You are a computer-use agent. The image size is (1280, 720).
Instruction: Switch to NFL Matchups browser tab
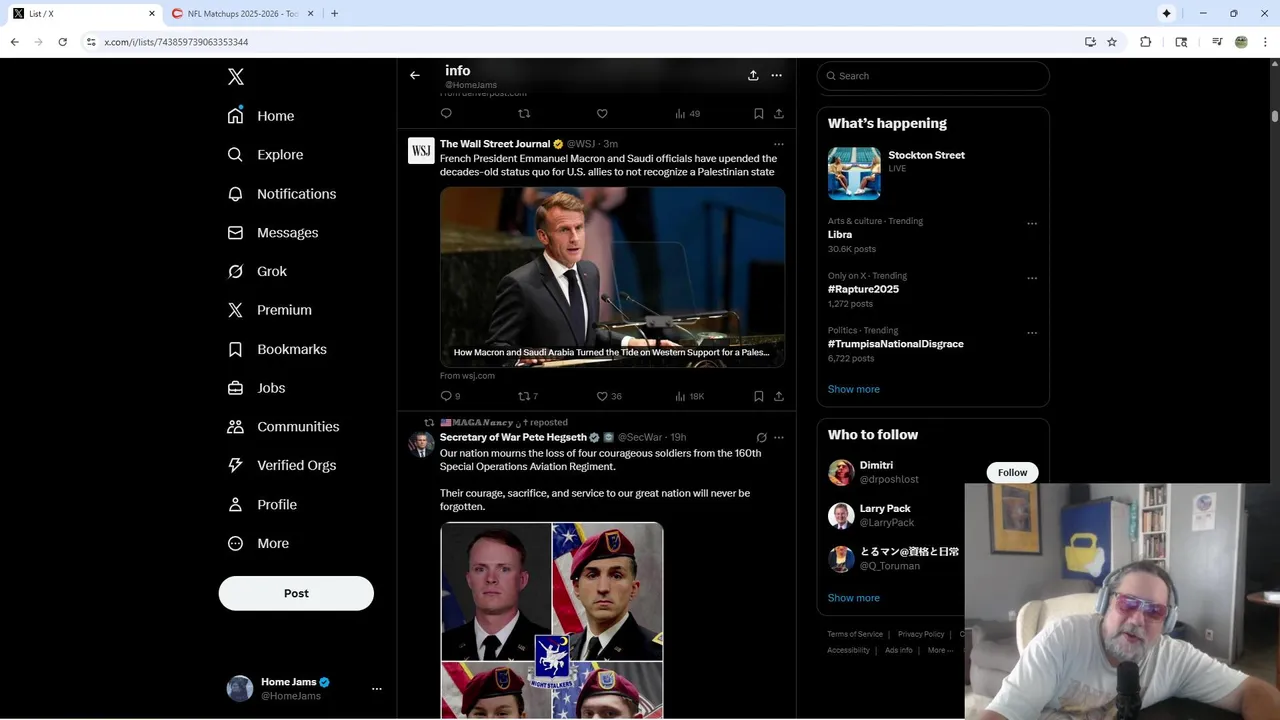coord(243,14)
